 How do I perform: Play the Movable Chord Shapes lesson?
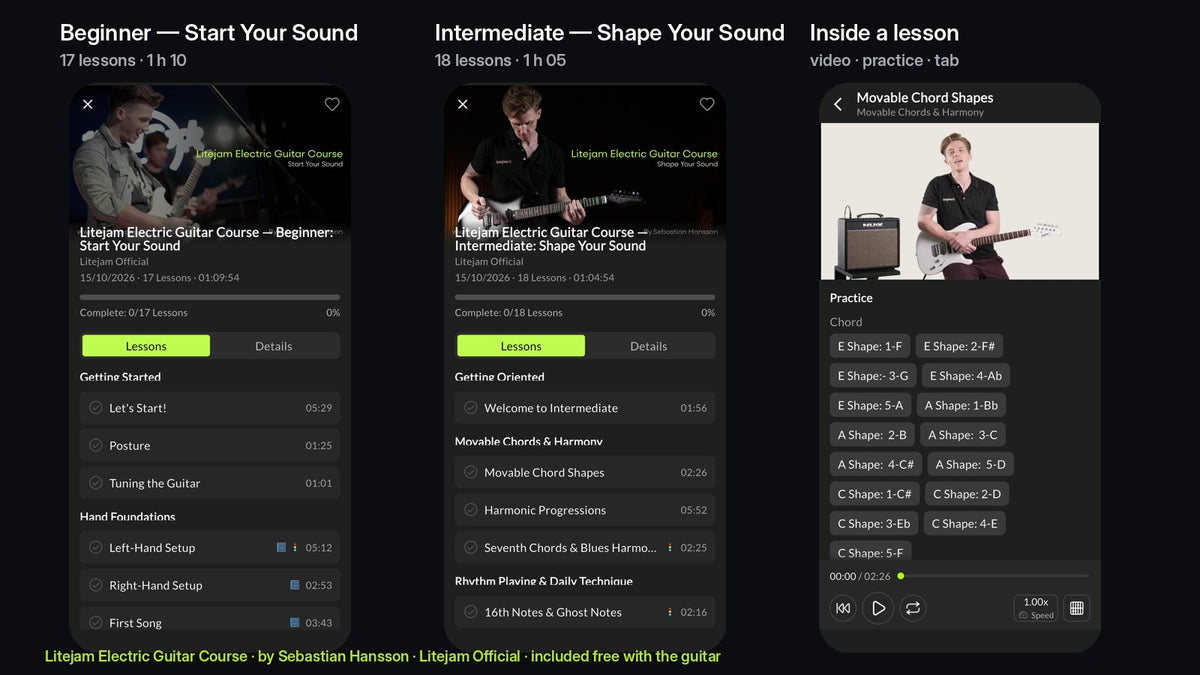878,608
